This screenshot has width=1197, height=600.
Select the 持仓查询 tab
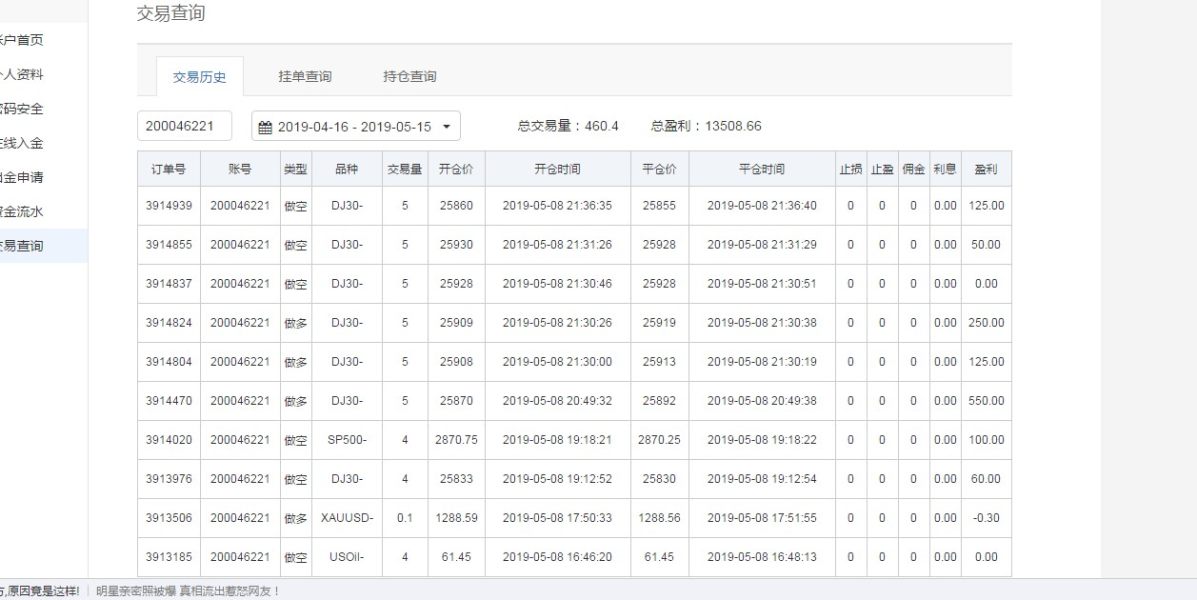point(409,77)
